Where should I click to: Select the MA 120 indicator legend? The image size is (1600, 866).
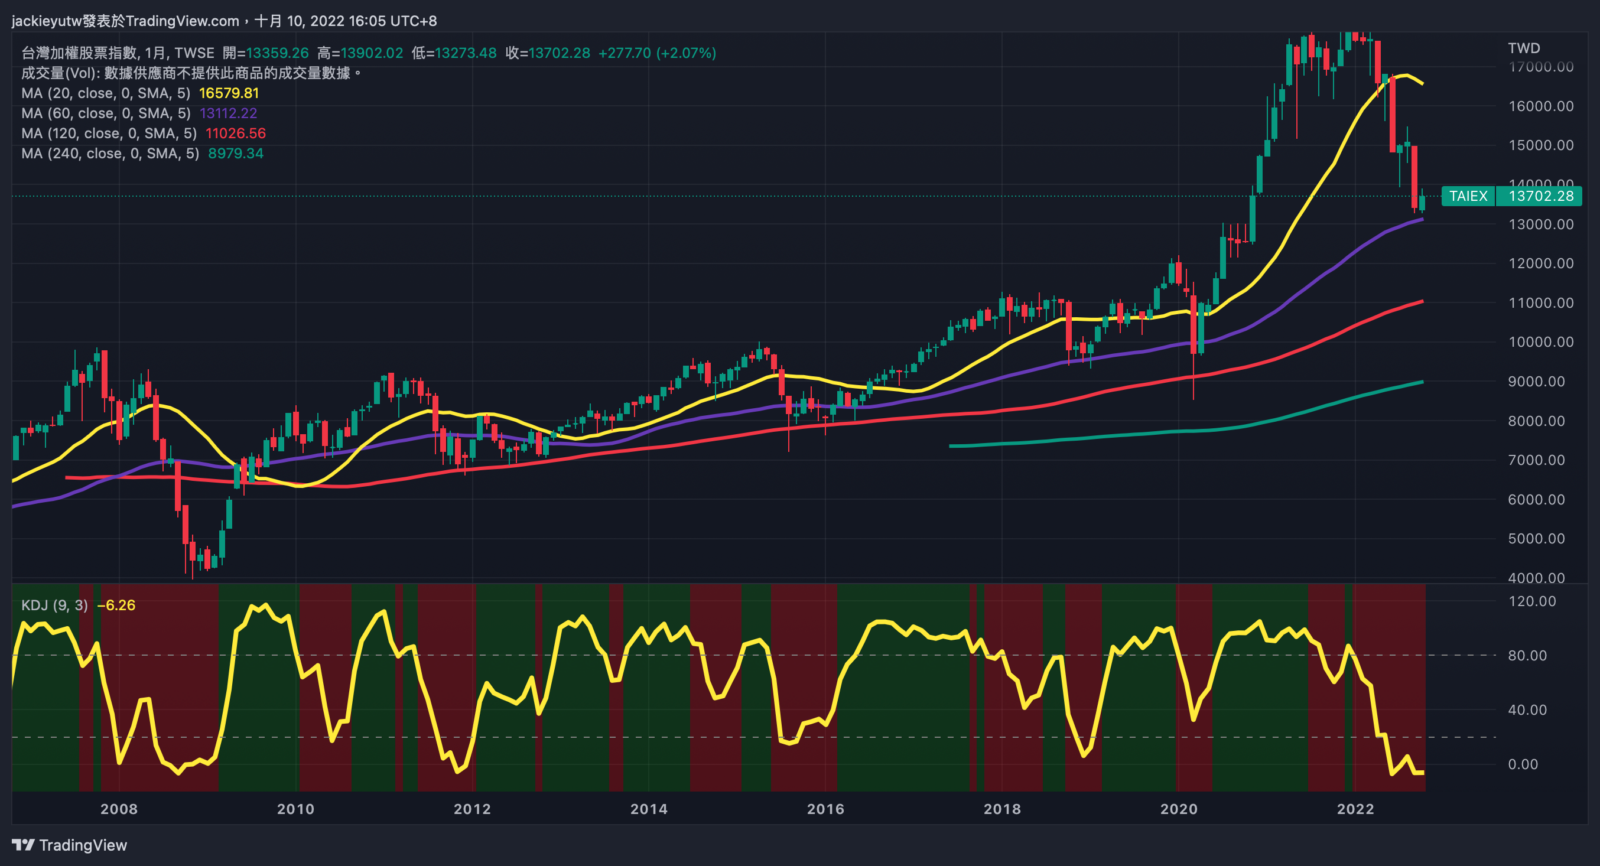click(x=108, y=133)
